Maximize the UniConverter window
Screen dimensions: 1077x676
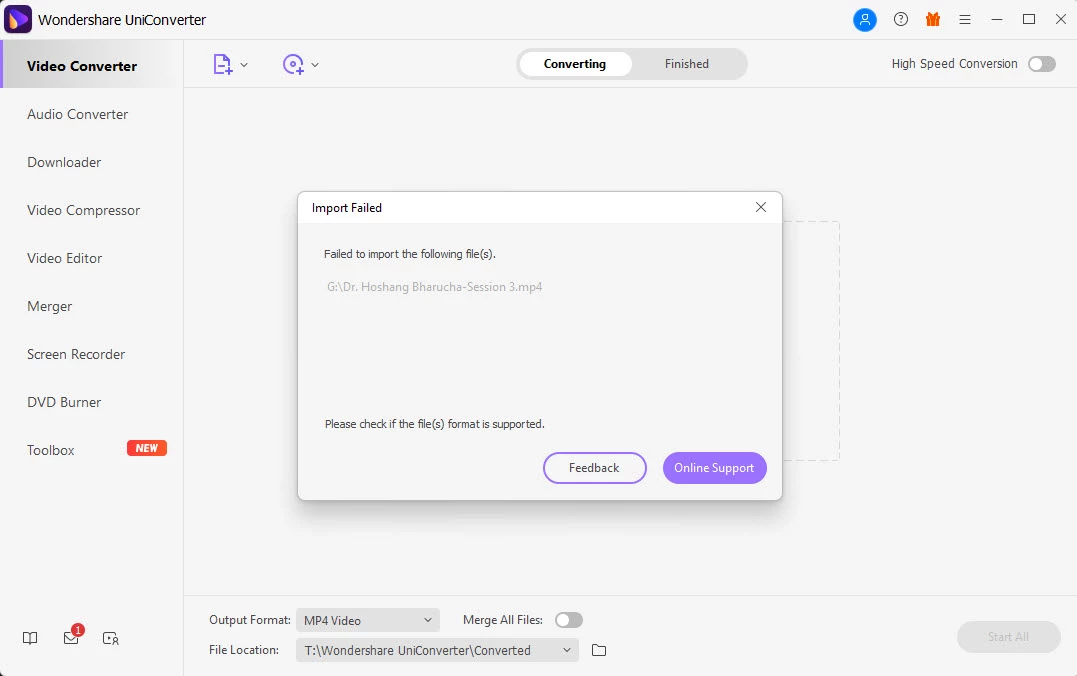point(1029,19)
